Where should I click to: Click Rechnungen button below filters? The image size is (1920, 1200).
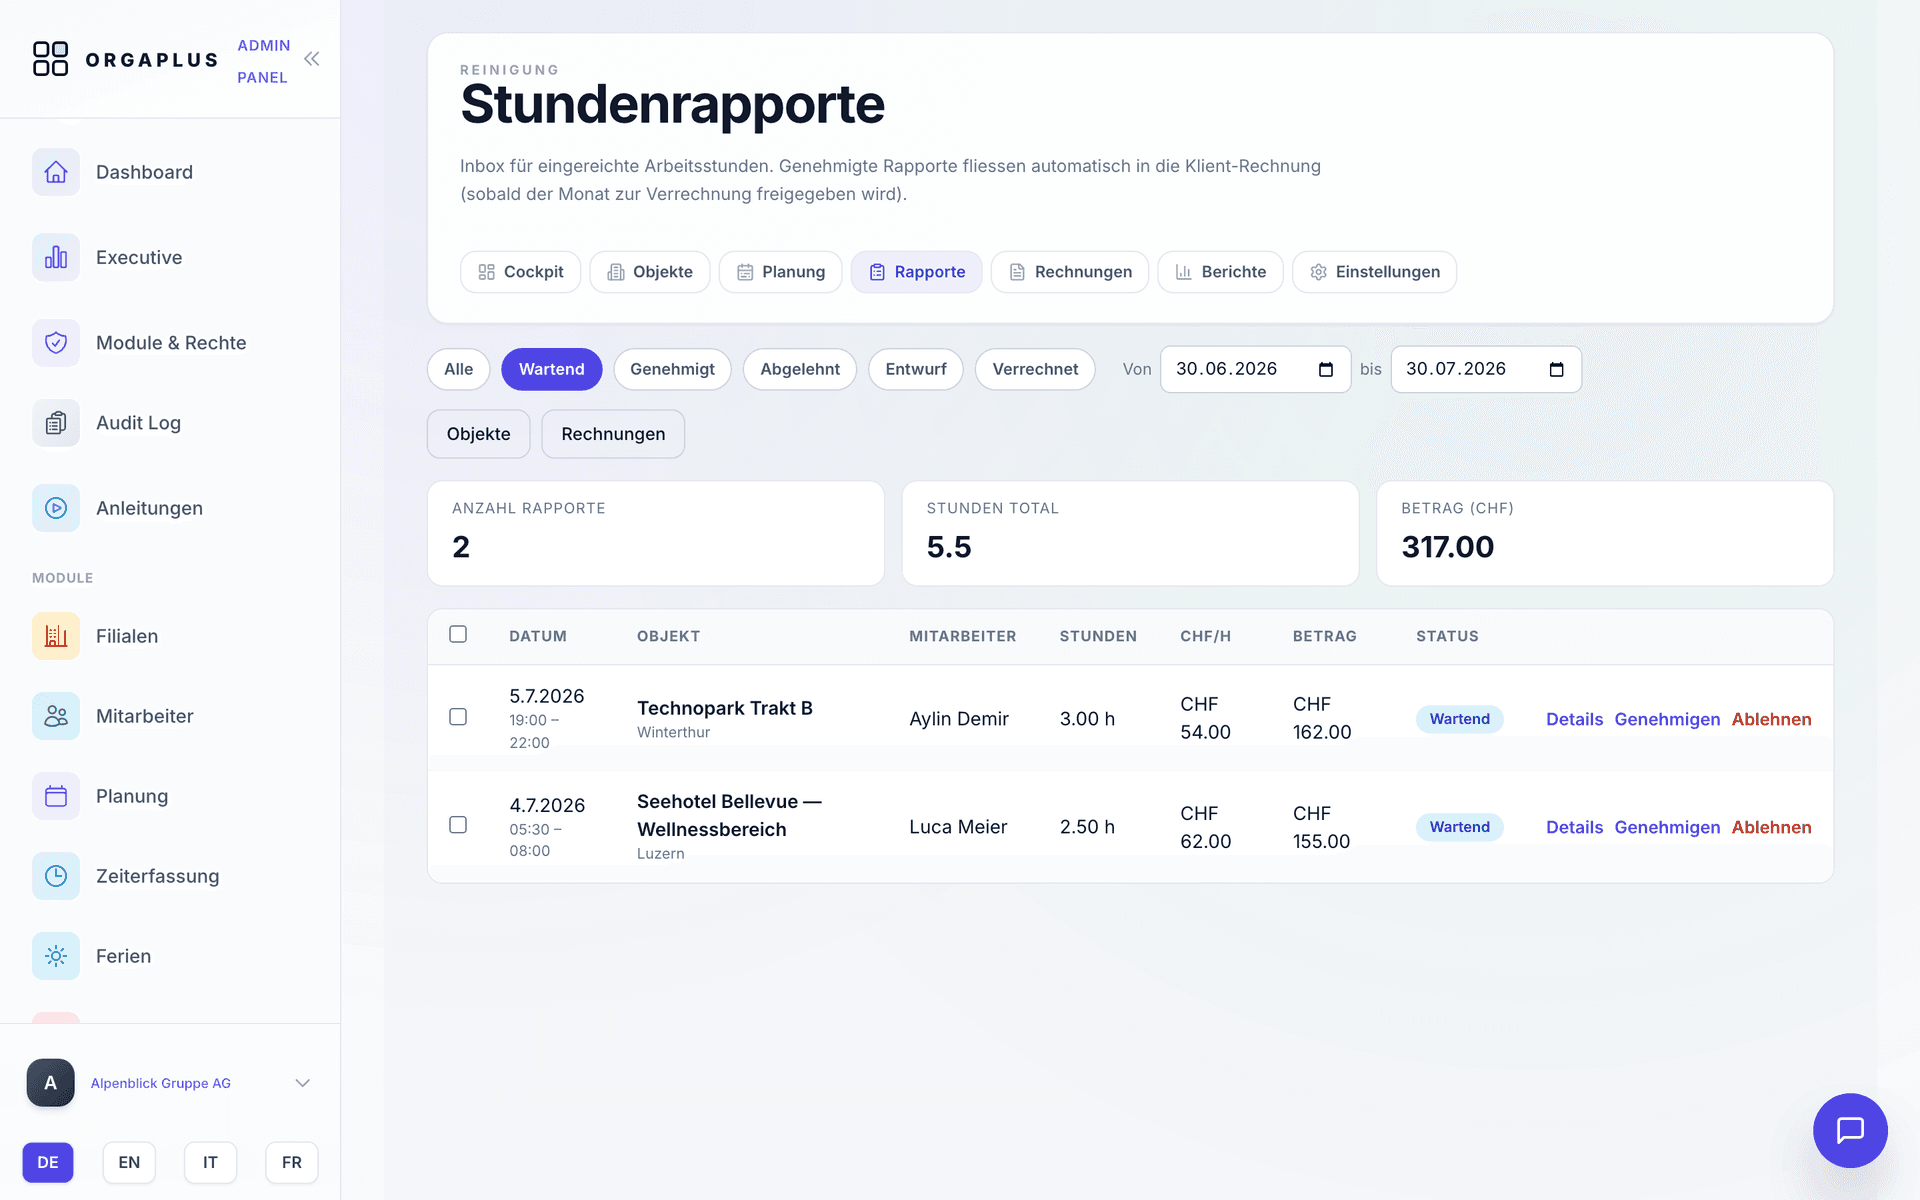click(613, 434)
